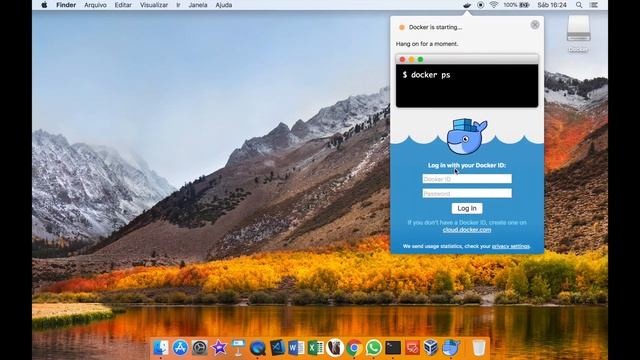The width and height of the screenshot is (640, 360).
Task: Click the Password input field
Action: (467, 193)
